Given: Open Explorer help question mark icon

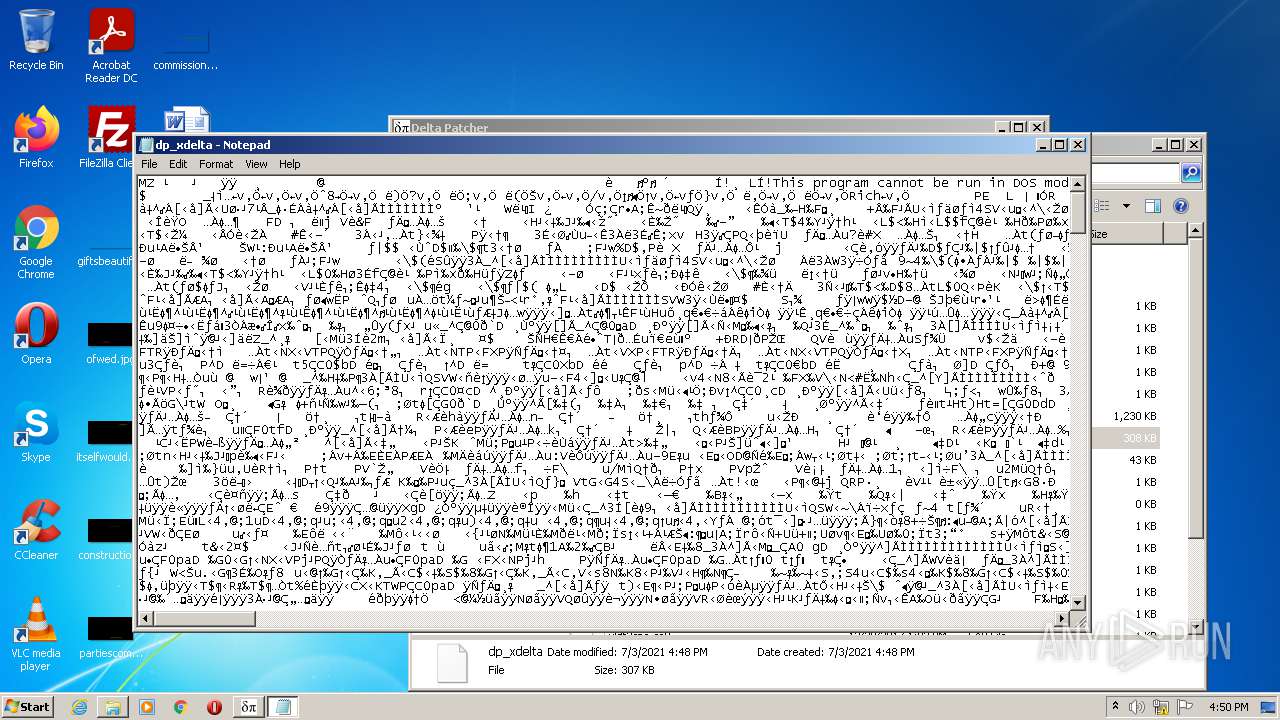Looking at the screenshot, I should click(x=1180, y=206).
